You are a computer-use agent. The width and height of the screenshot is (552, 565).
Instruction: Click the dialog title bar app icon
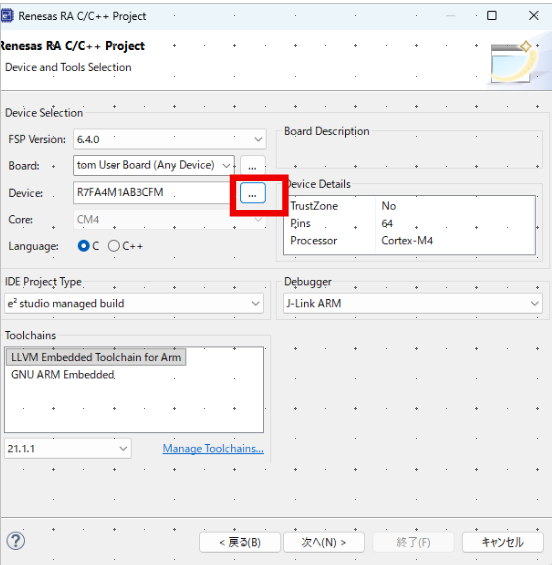click(x=7, y=16)
